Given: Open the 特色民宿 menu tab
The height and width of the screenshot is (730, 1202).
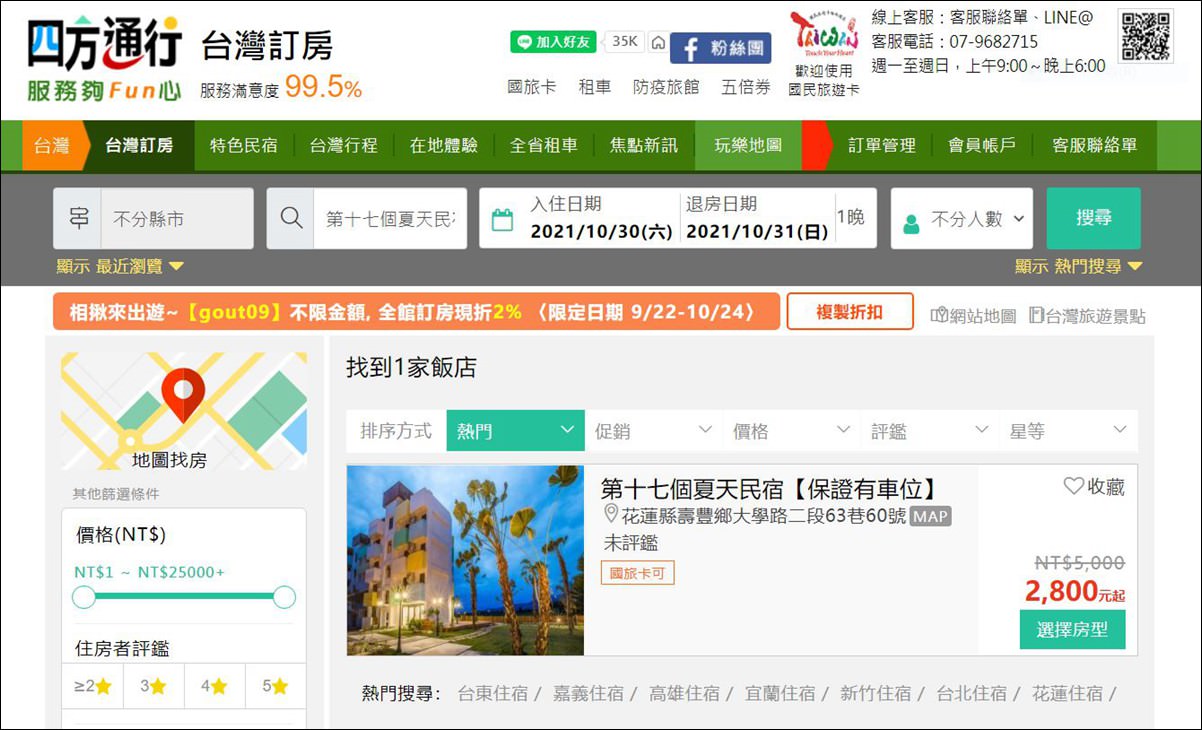Looking at the screenshot, I should coord(243,145).
